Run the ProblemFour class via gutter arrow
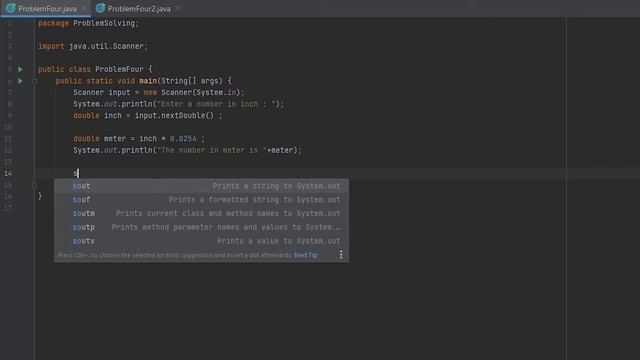Image resolution: width=640 pixels, height=360 pixels. pos(20,69)
